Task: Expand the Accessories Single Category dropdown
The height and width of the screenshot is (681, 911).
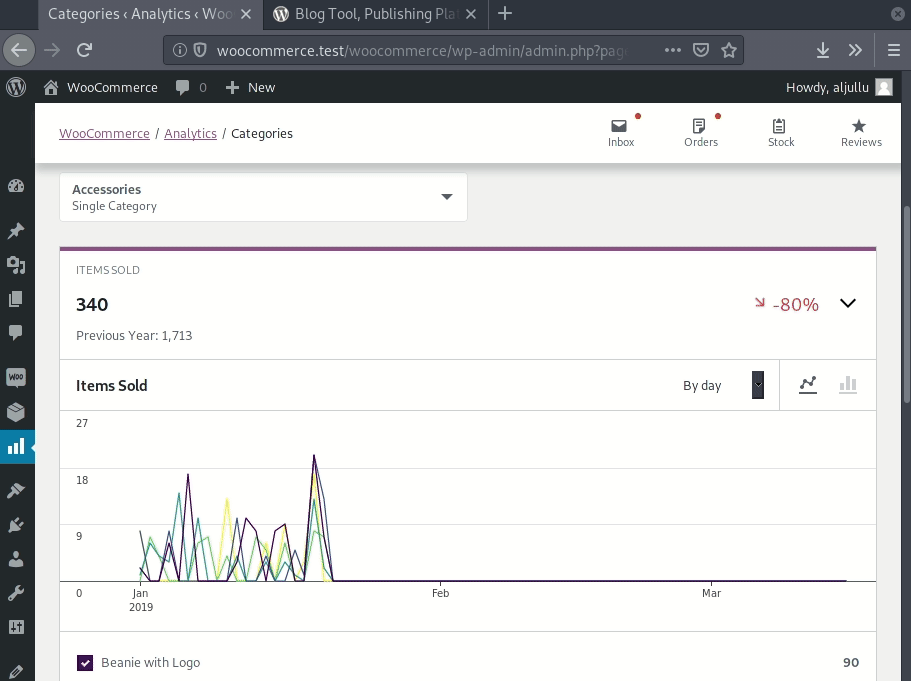Action: click(x=263, y=197)
